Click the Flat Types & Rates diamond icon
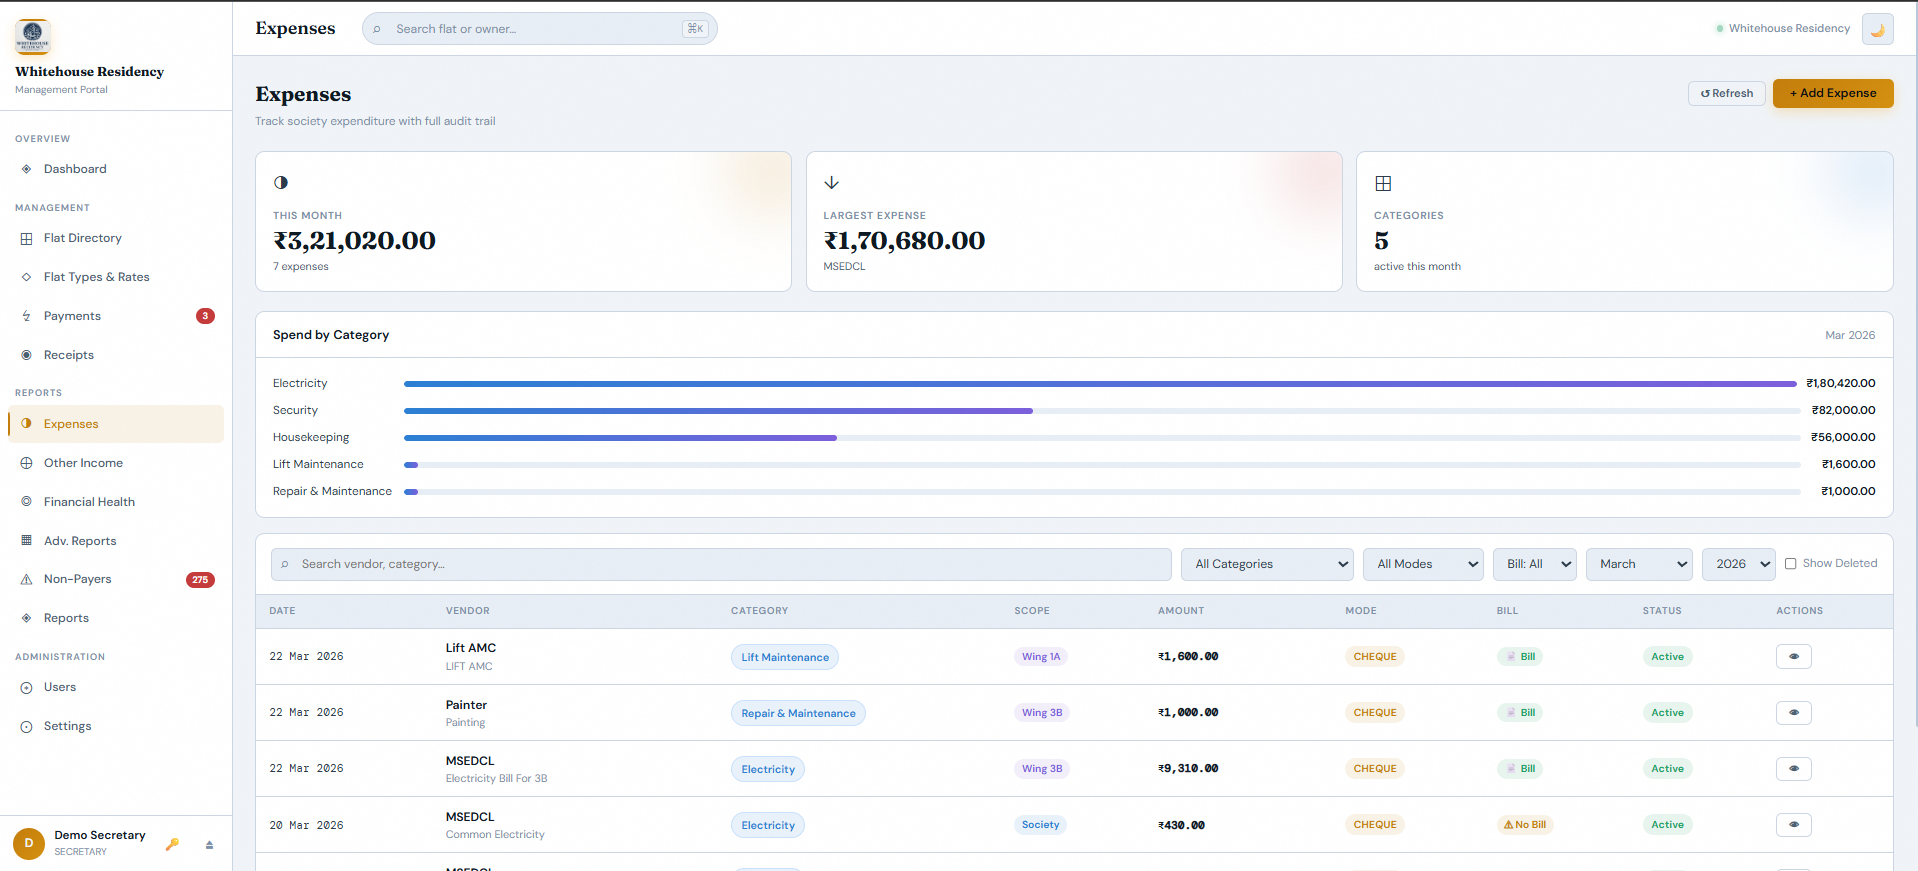The image size is (1918, 871). coord(26,277)
